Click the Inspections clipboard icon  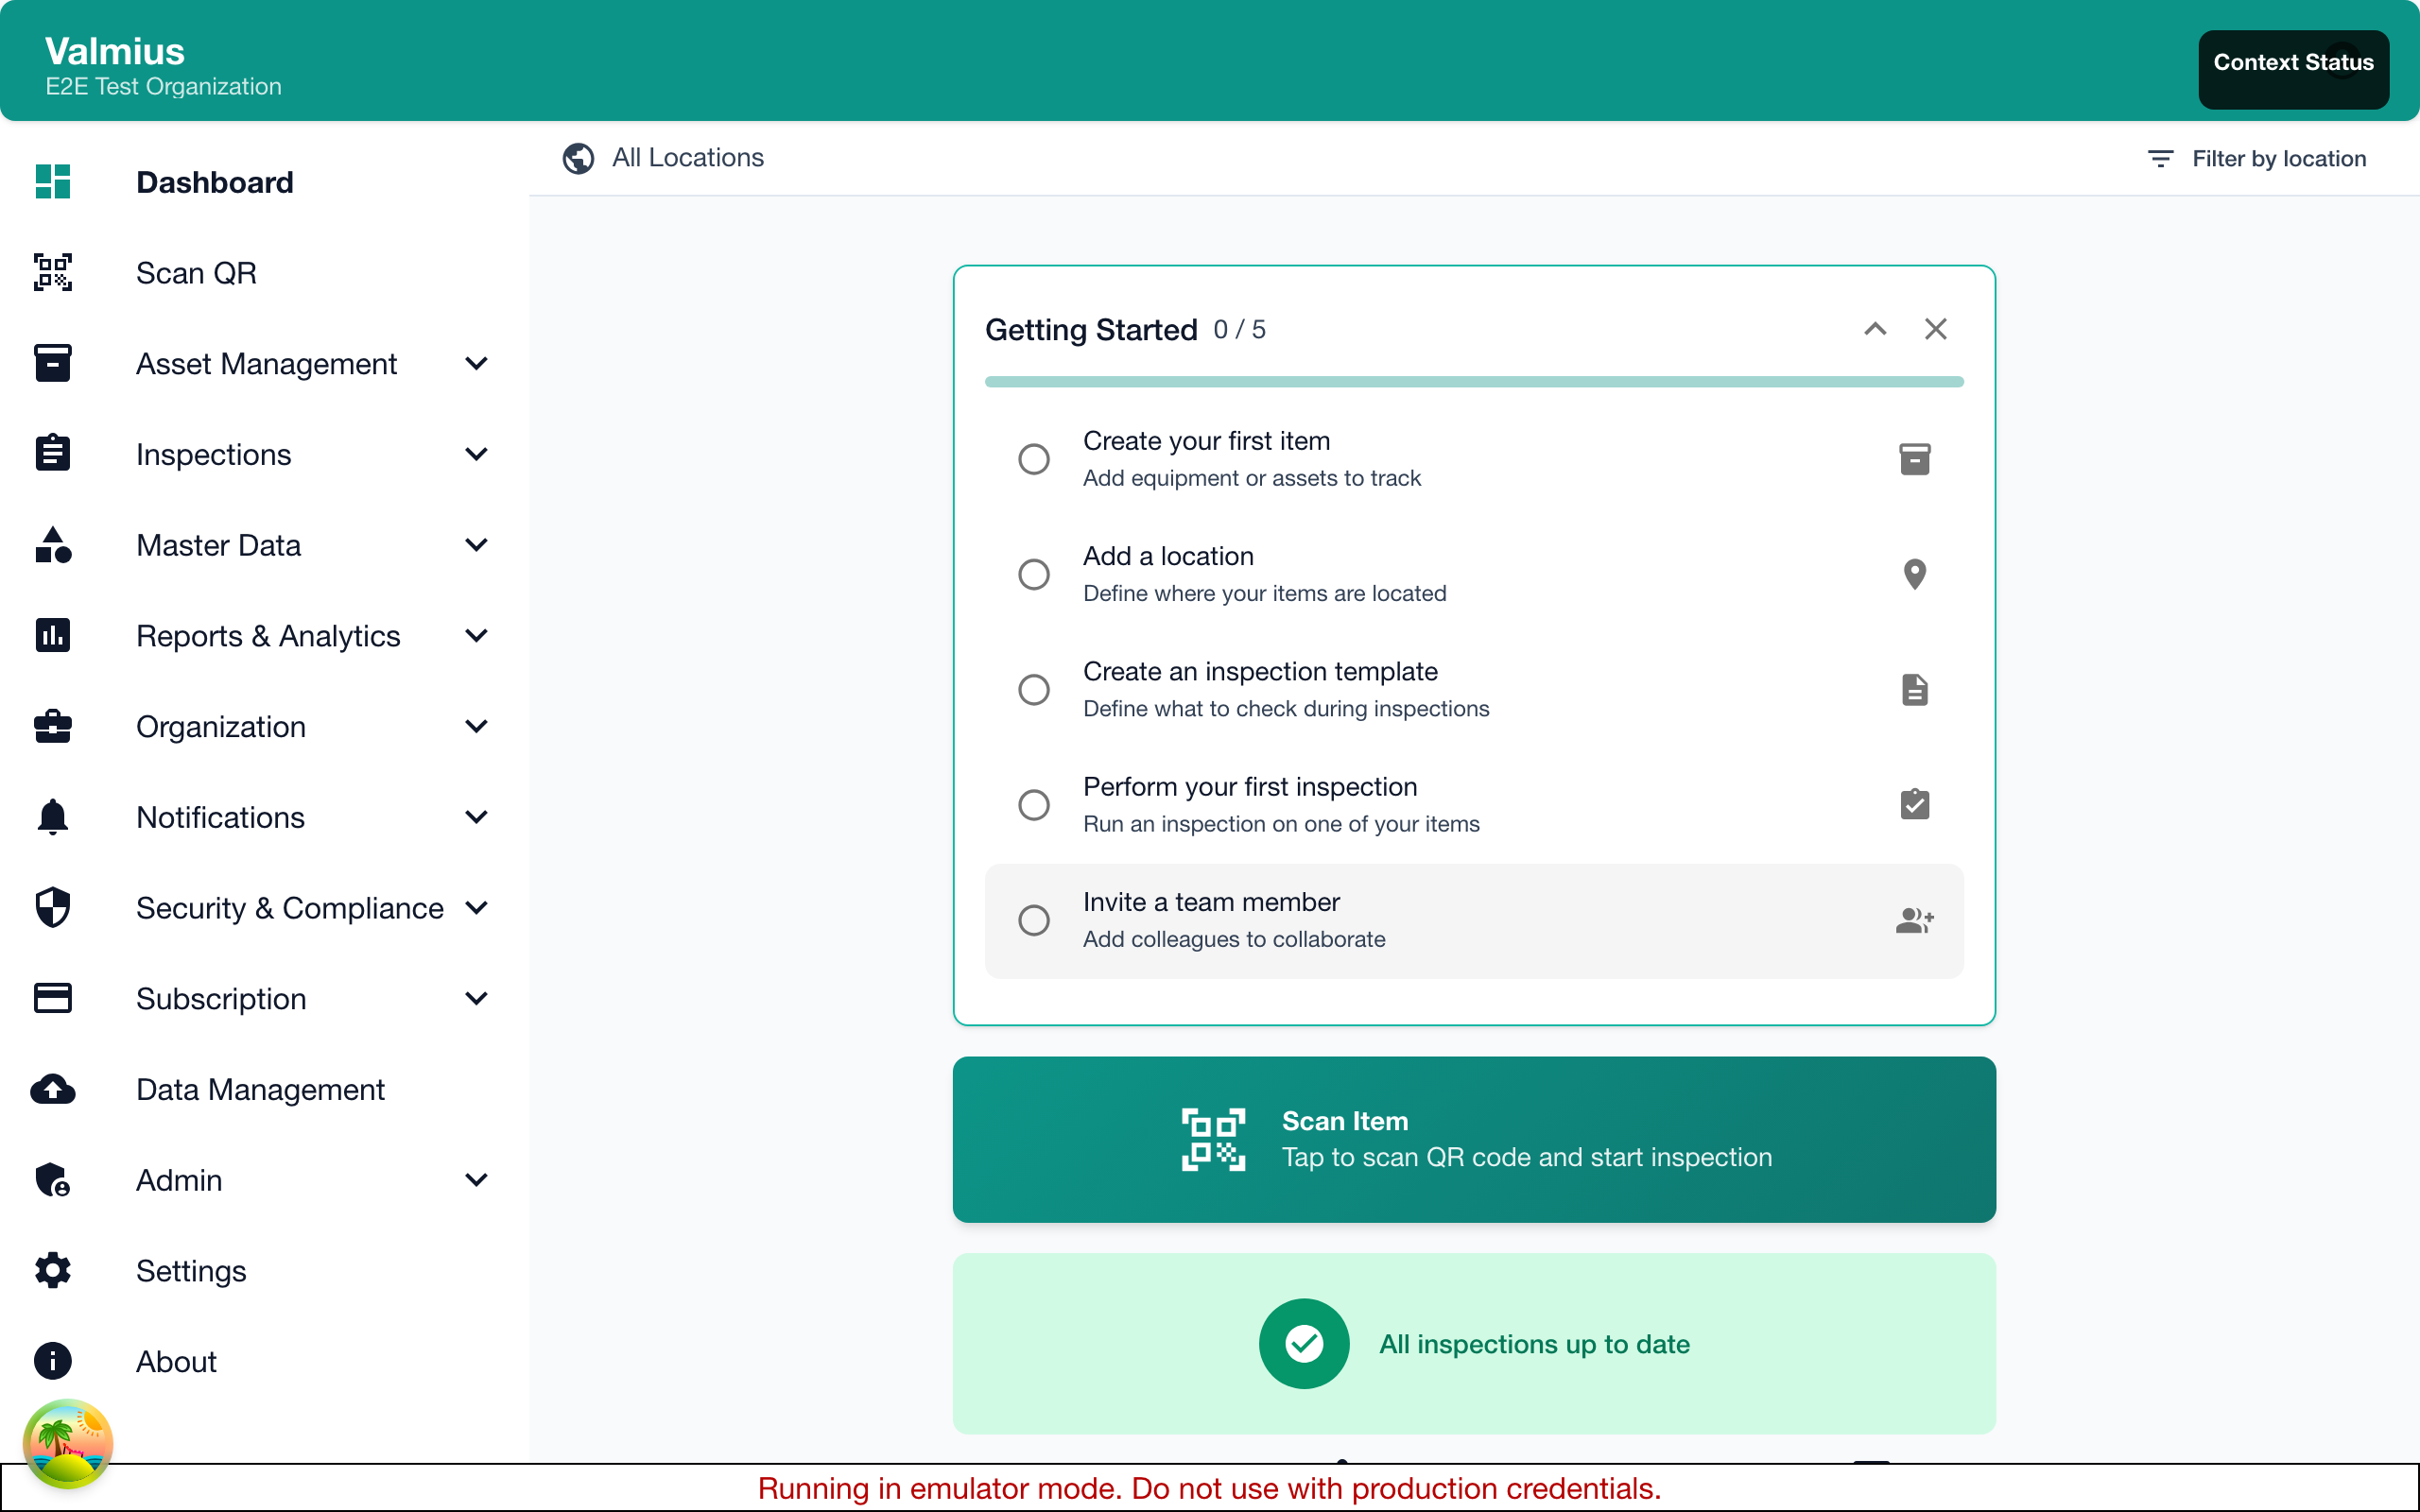click(x=52, y=453)
